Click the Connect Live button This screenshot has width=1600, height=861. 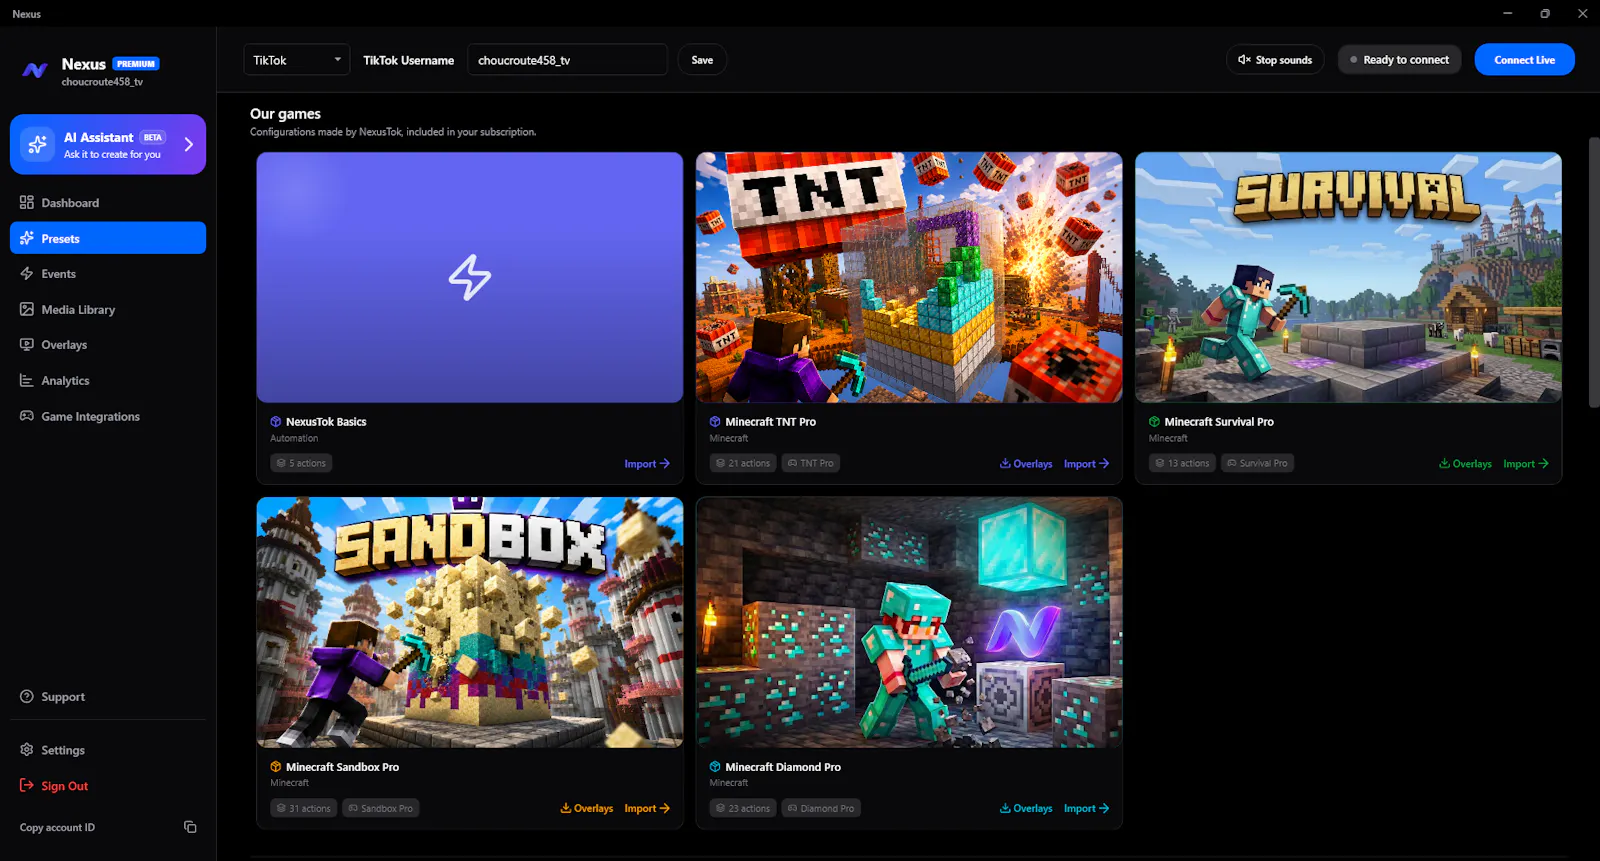pos(1524,60)
